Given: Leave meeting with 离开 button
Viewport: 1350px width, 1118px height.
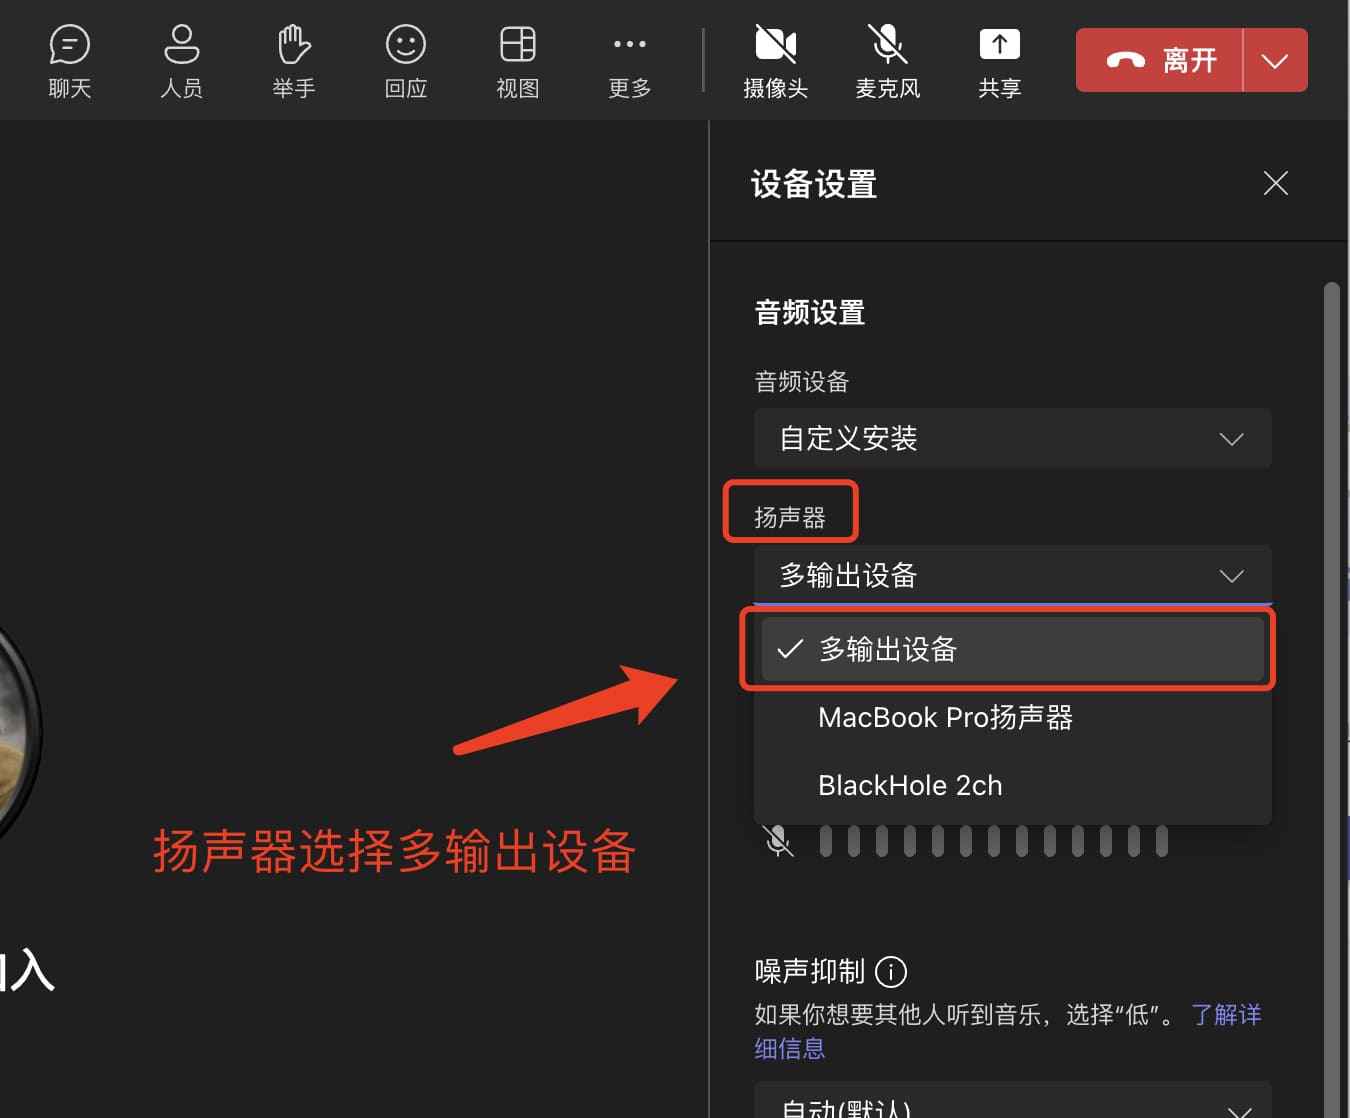Looking at the screenshot, I should [x=1160, y=60].
